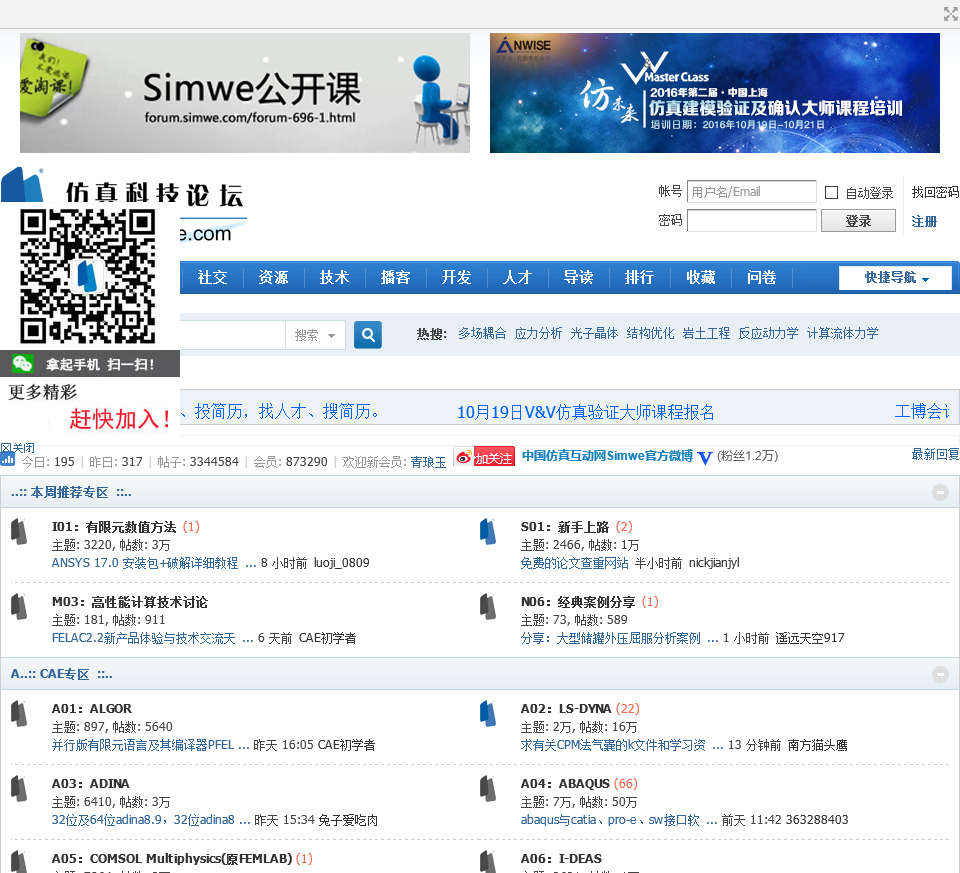Screen dimensions: 960x873
Task: Click the statistics bar chart icon near 今日
Action: click(8, 459)
